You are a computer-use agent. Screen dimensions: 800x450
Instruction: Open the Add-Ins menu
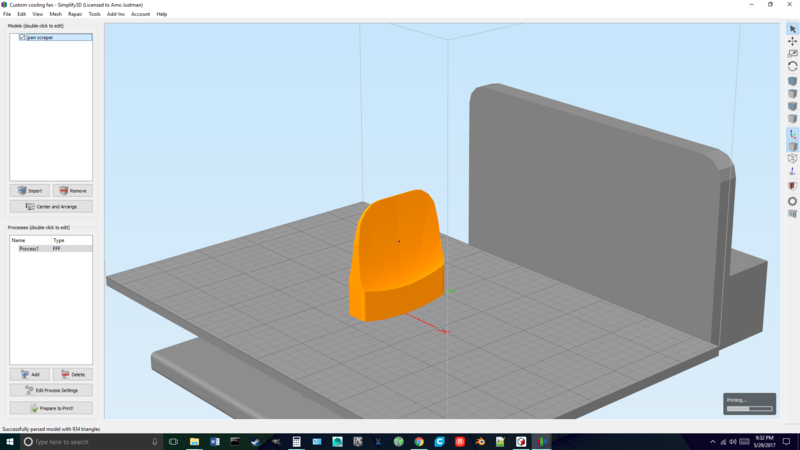click(116, 14)
